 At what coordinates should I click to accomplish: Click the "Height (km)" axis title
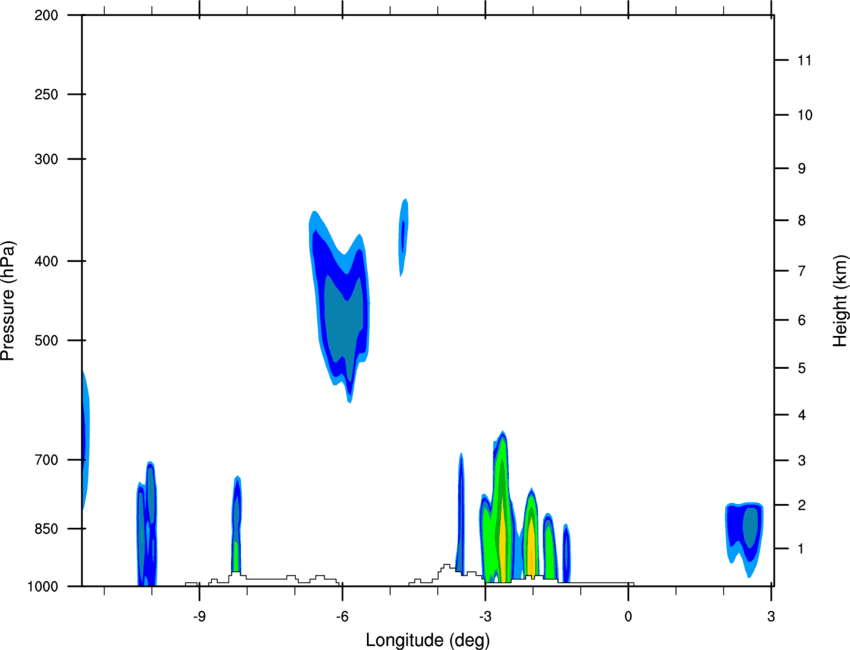click(x=840, y=301)
